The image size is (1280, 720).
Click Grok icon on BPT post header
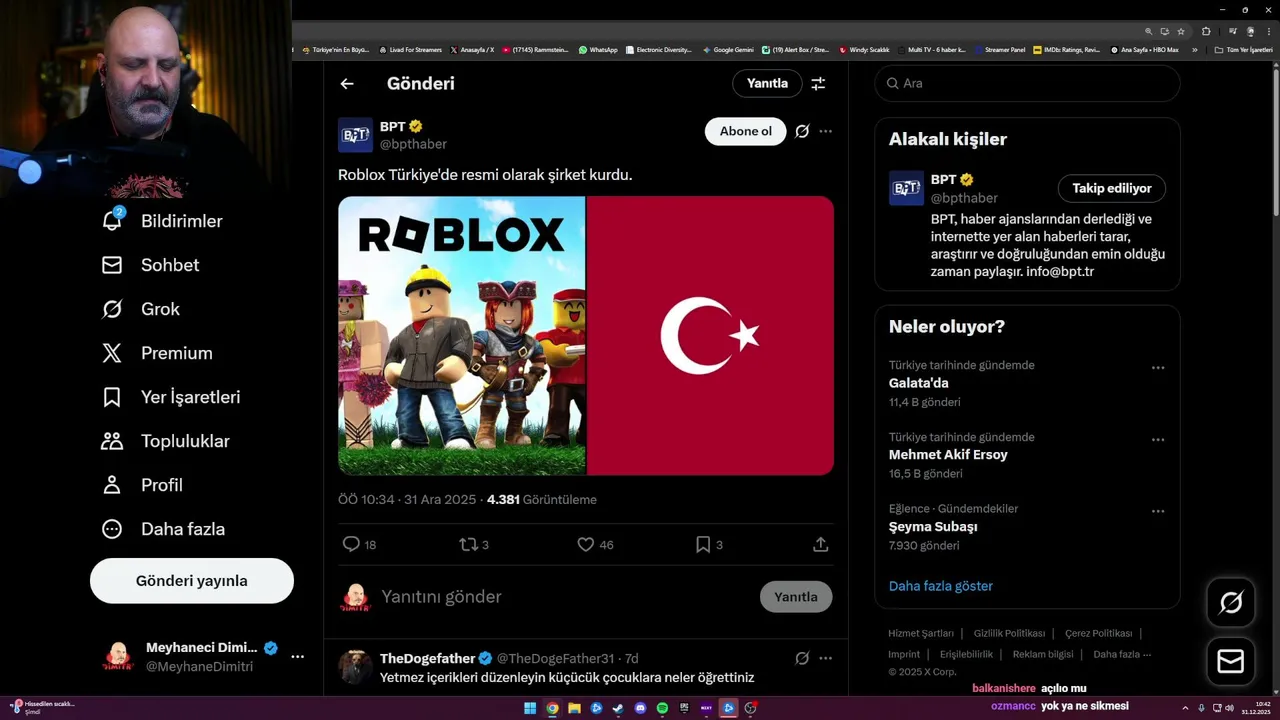click(x=802, y=131)
